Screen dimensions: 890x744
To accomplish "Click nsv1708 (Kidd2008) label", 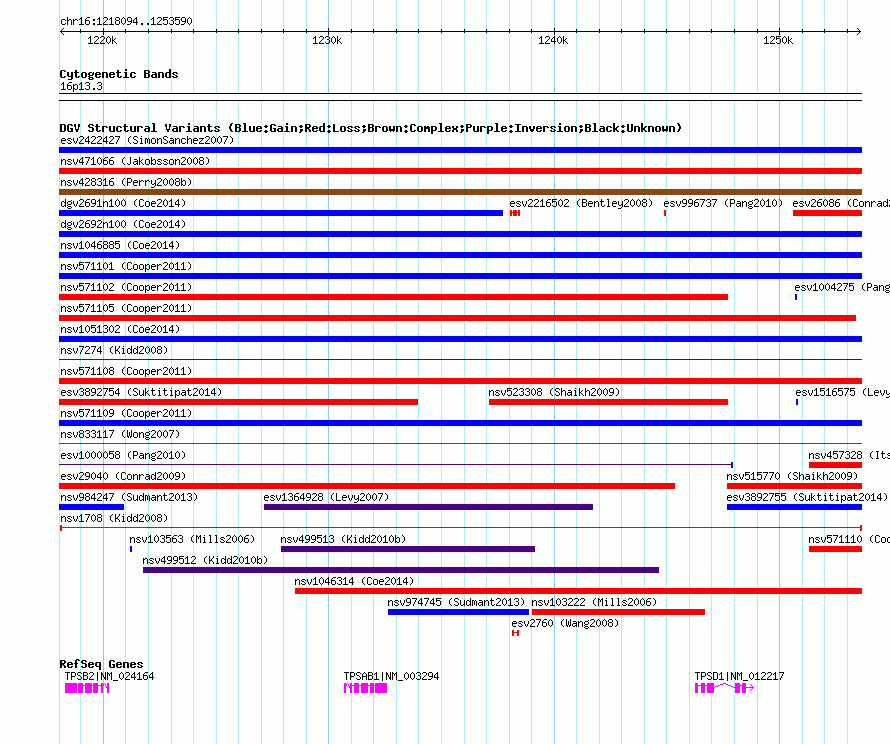I will (x=114, y=518).
